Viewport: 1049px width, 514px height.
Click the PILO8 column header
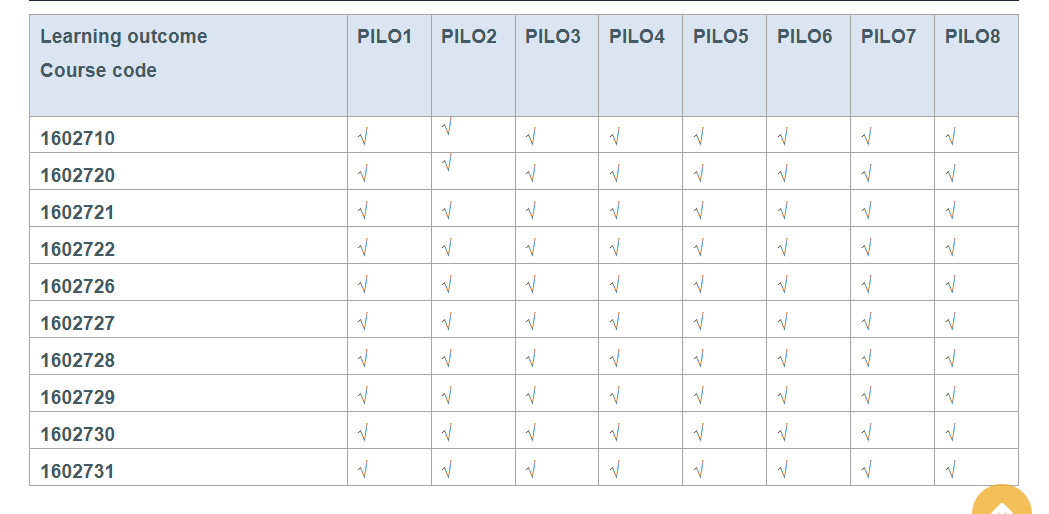click(x=972, y=37)
